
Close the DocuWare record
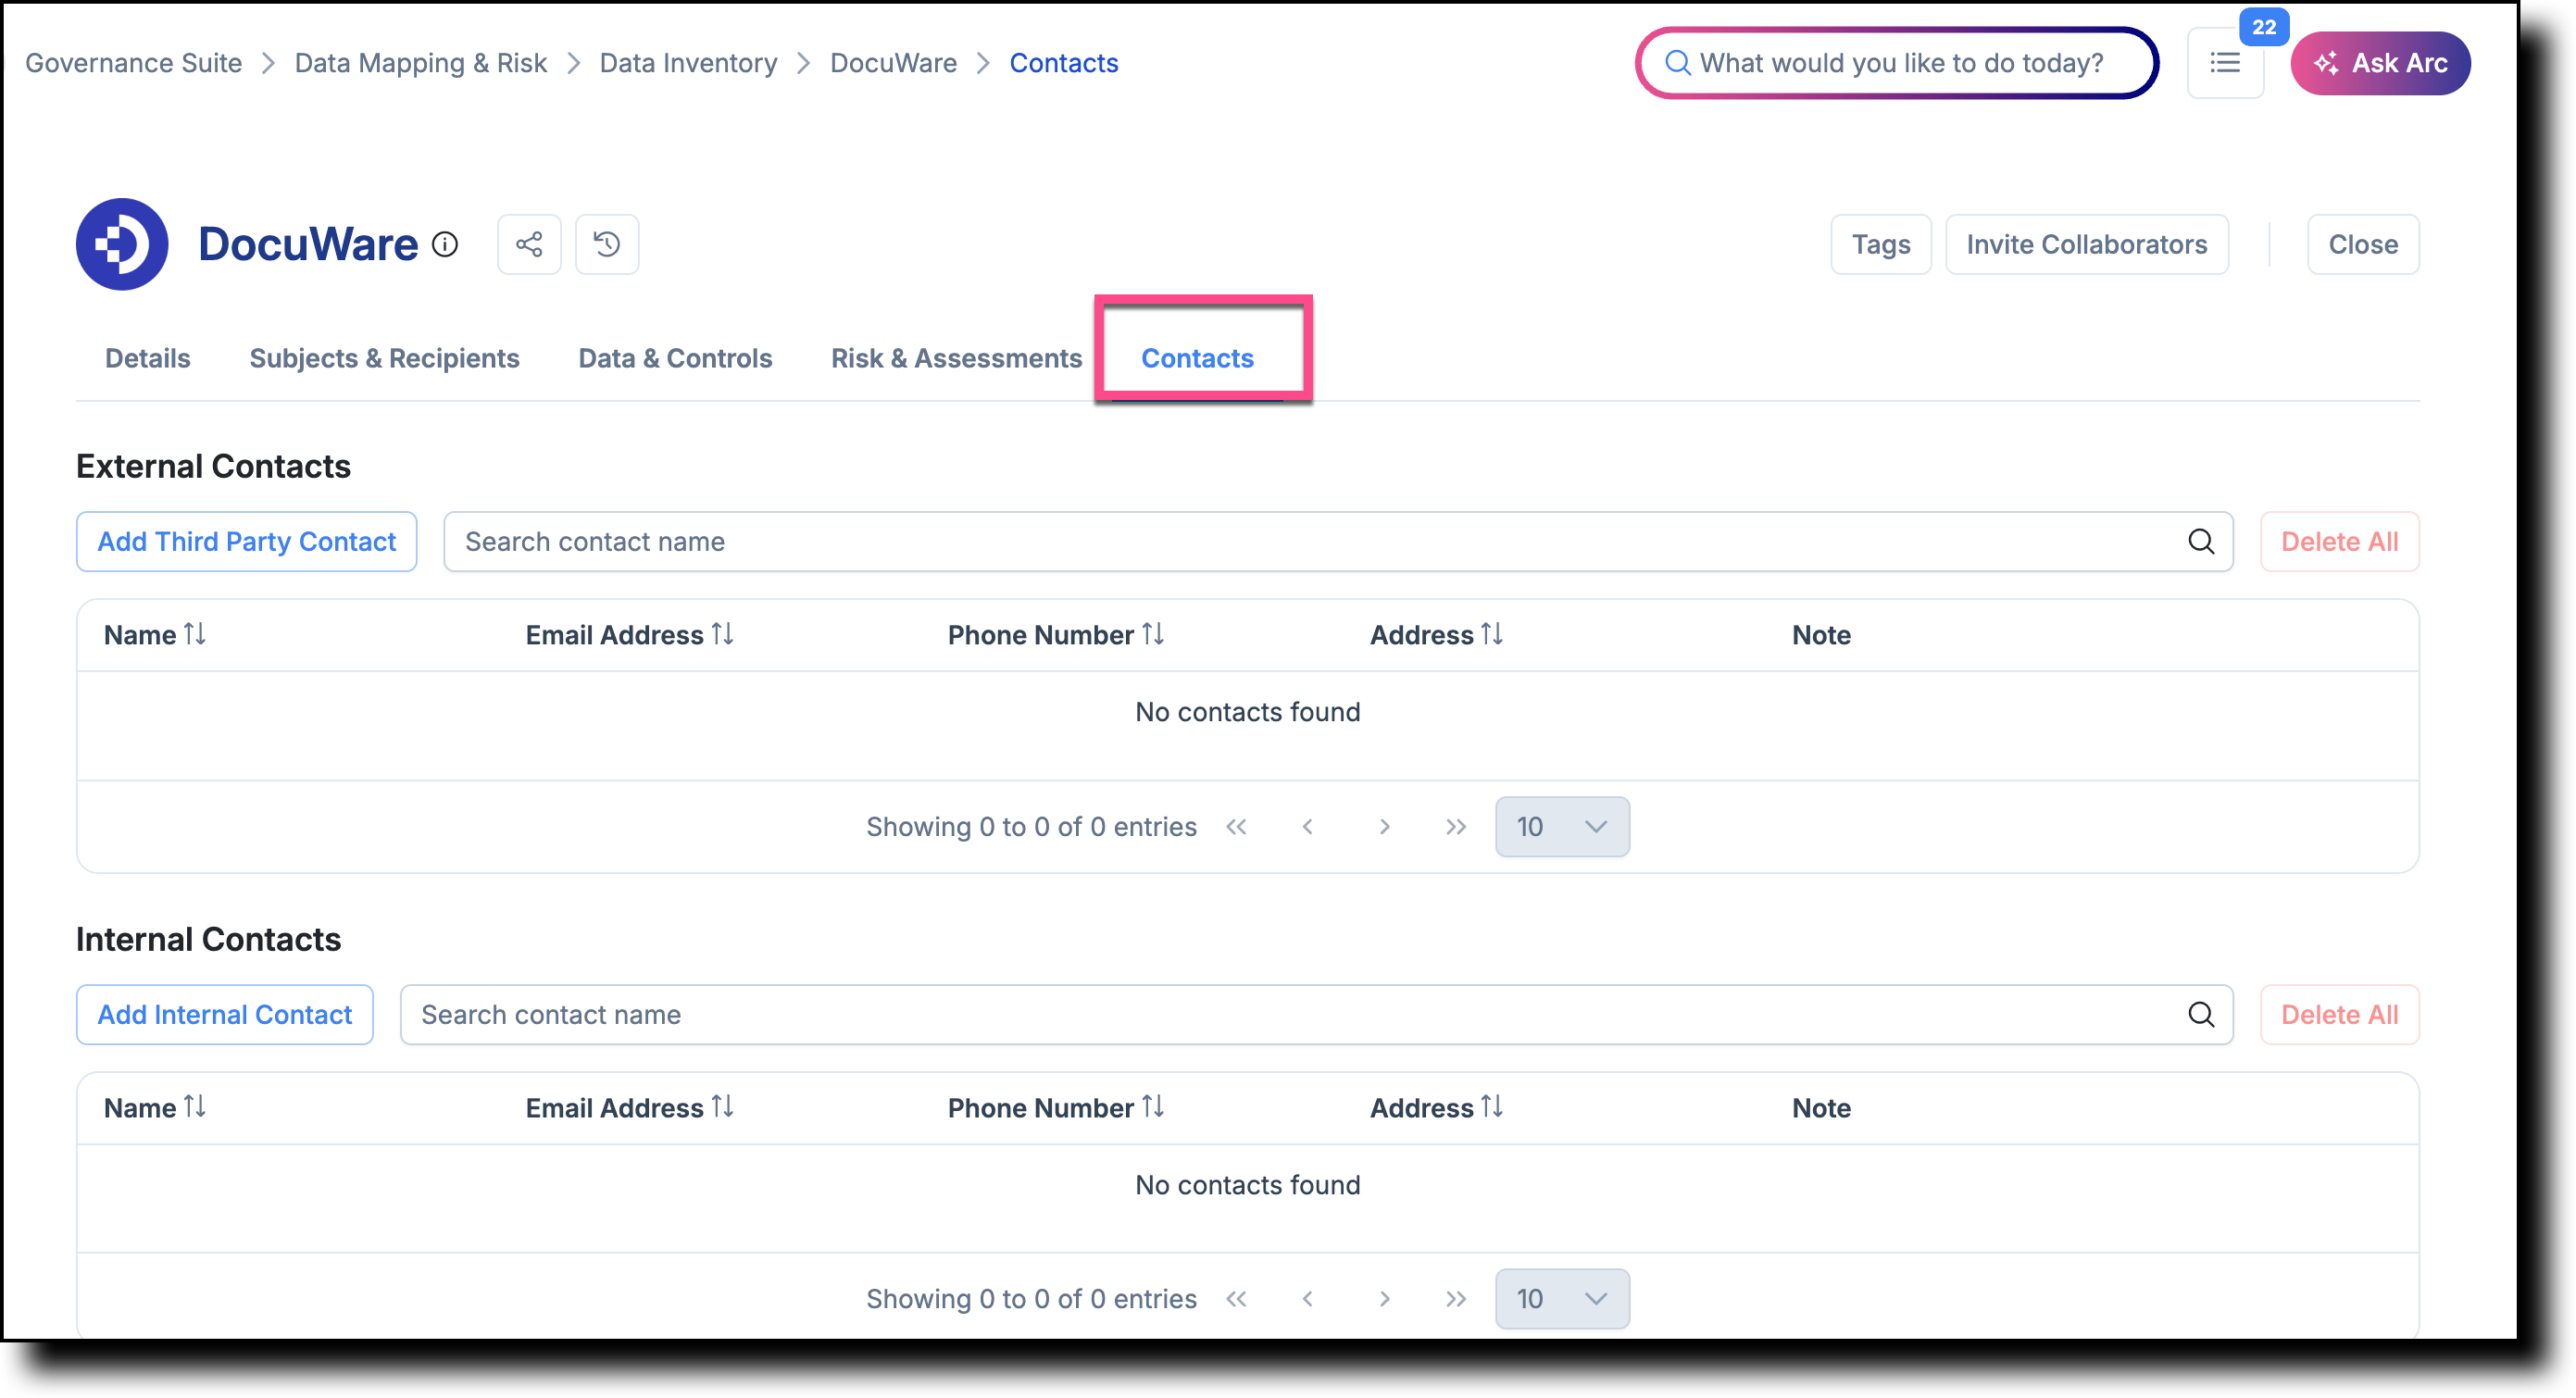pos(2363,244)
